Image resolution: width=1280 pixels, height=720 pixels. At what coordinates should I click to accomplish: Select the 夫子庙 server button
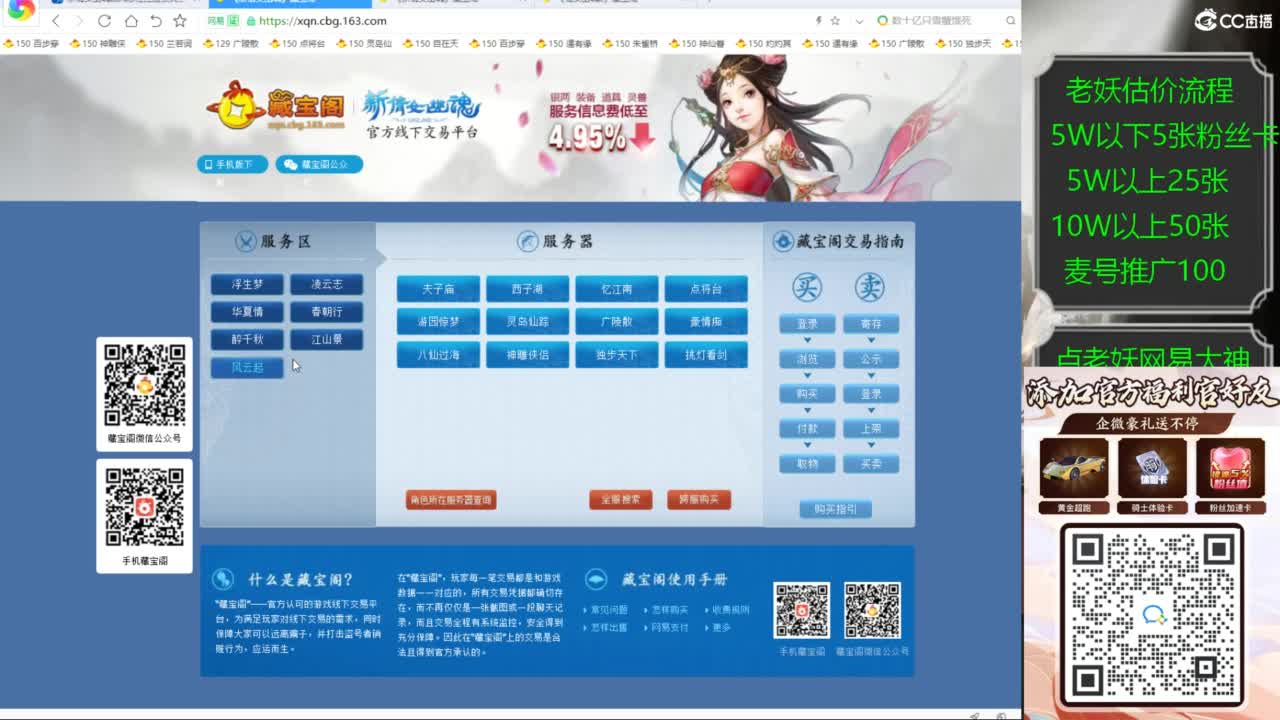(x=437, y=288)
